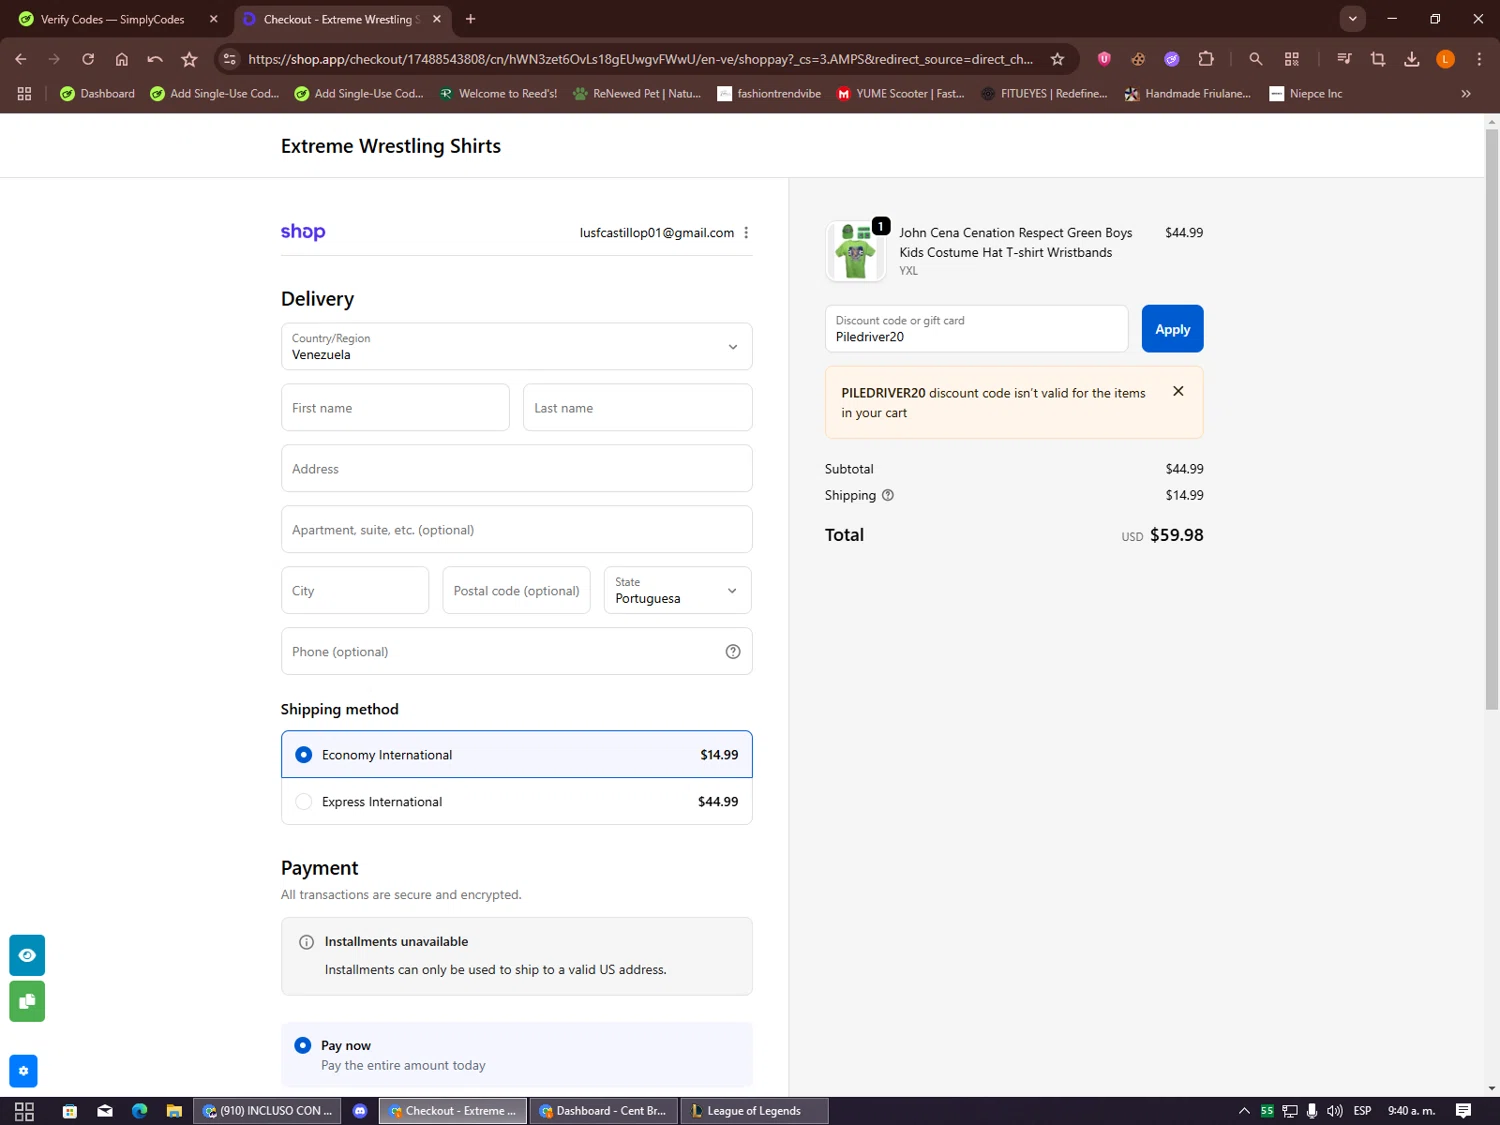Select Economy International shipping
The height and width of the screenshot is (1125, 1500).
(517, 755)
